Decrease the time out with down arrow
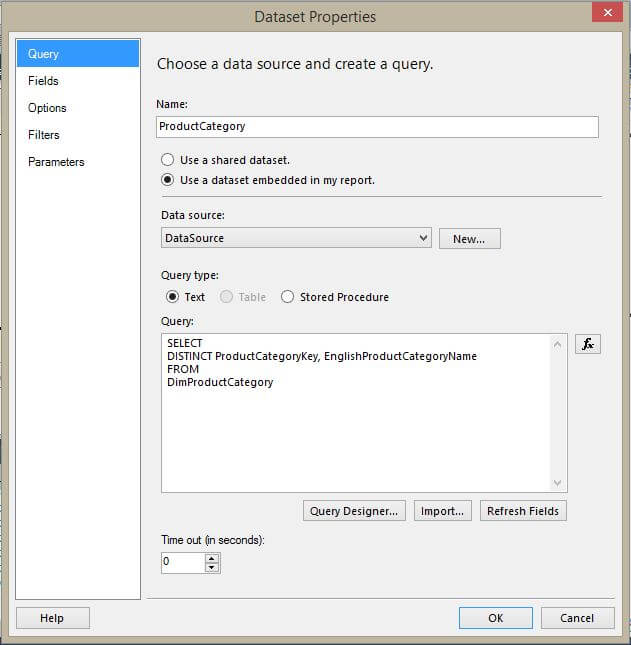The height and width of the screenshot is (645, 631). click(x=212, y=568)
